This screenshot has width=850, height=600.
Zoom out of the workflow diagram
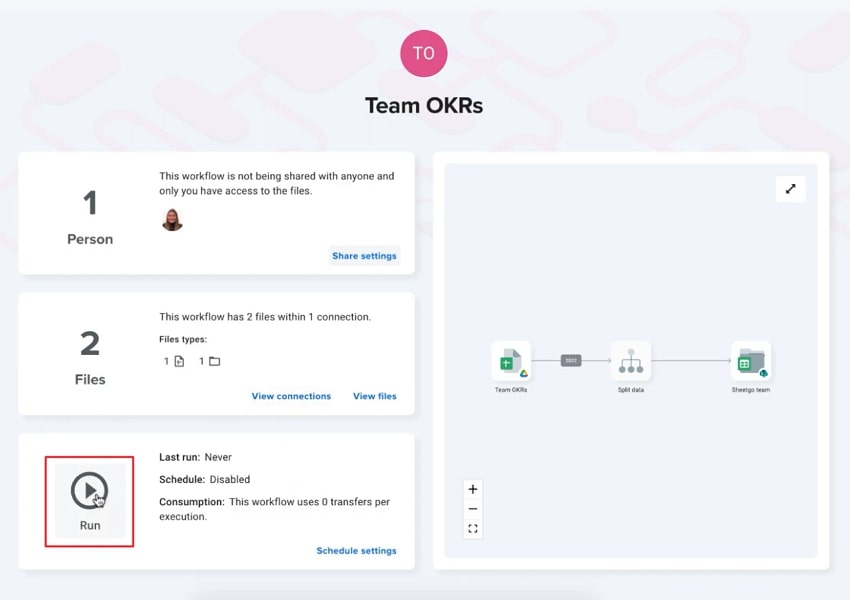pos(473,508)
